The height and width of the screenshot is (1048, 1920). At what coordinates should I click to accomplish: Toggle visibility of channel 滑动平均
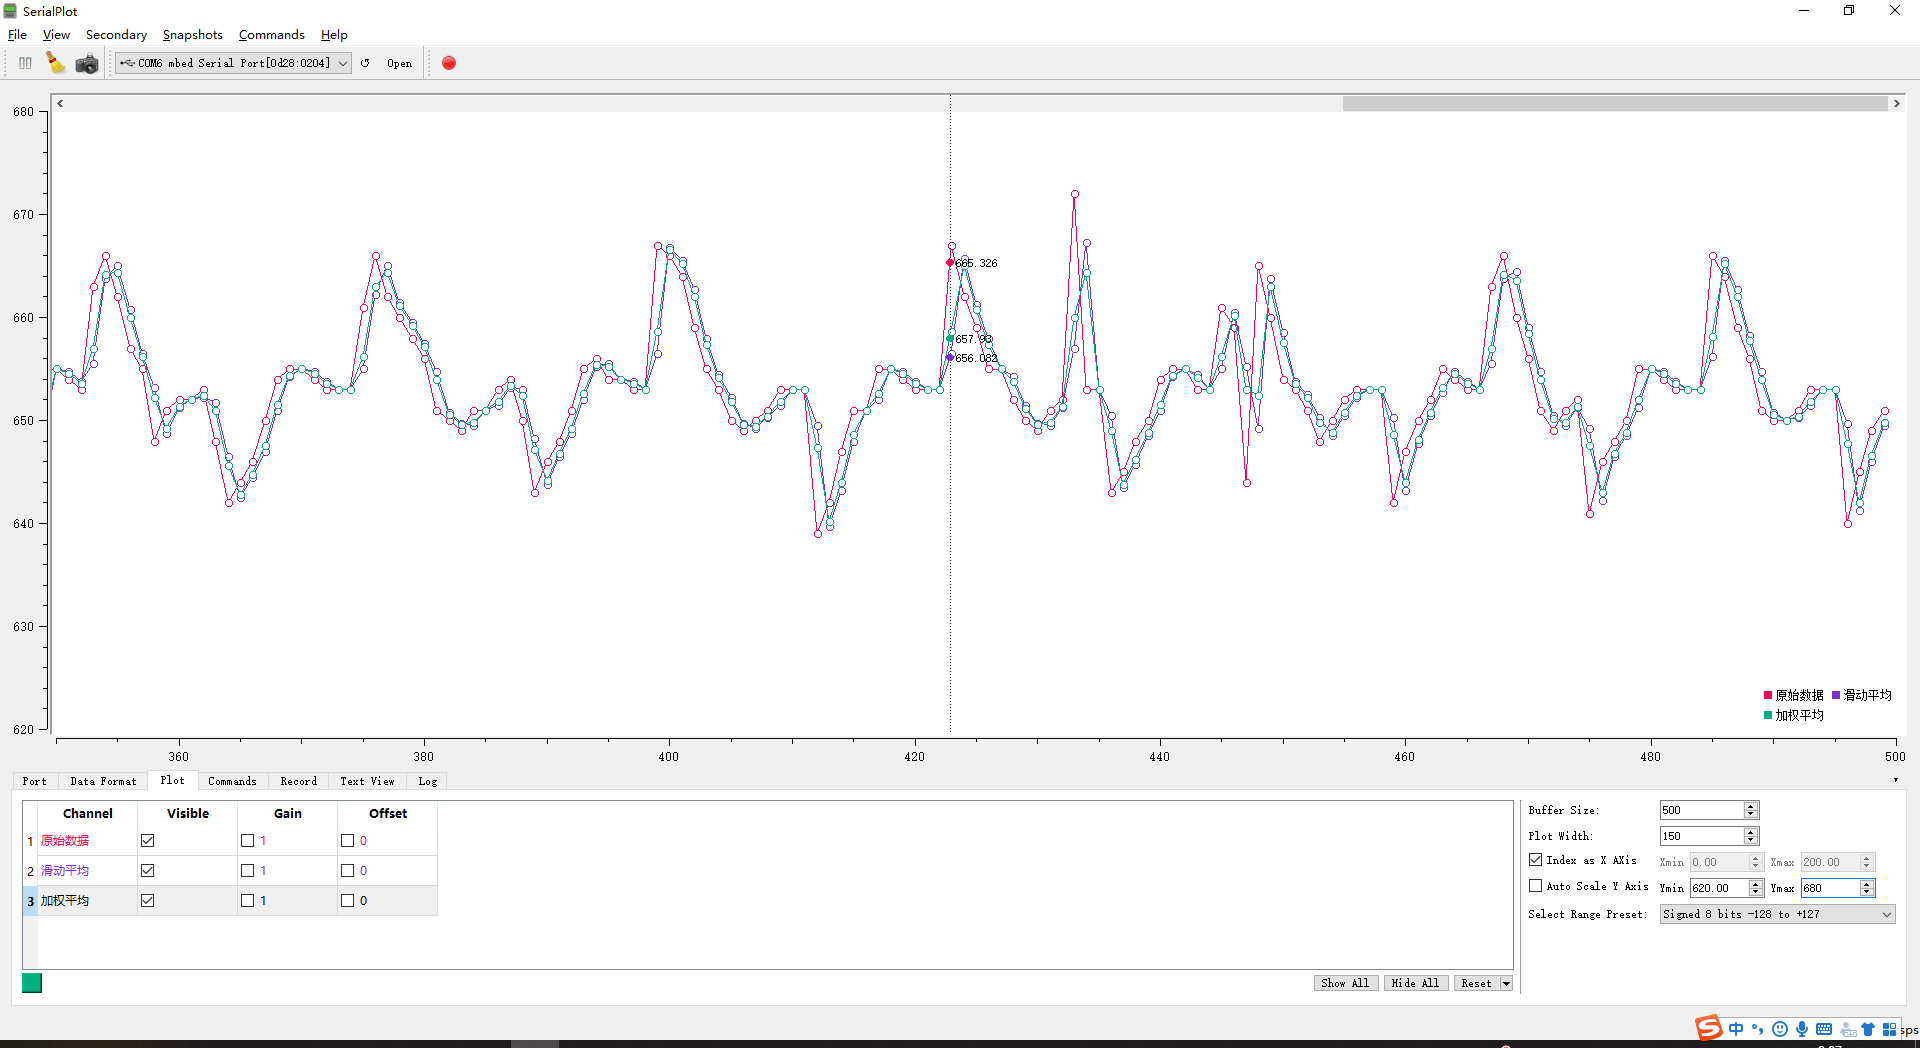click(148, 871)
